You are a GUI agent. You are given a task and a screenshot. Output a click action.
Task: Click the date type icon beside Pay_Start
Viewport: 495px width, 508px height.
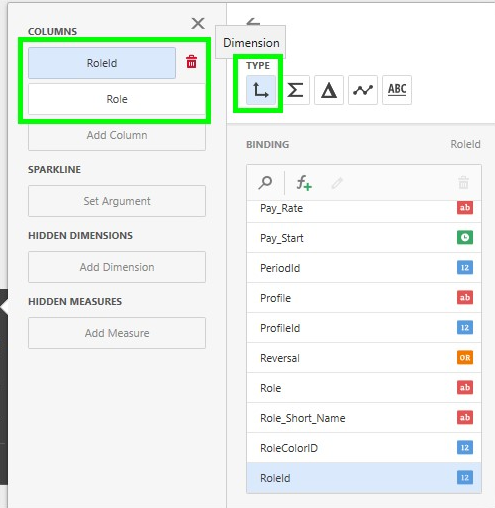465,237
